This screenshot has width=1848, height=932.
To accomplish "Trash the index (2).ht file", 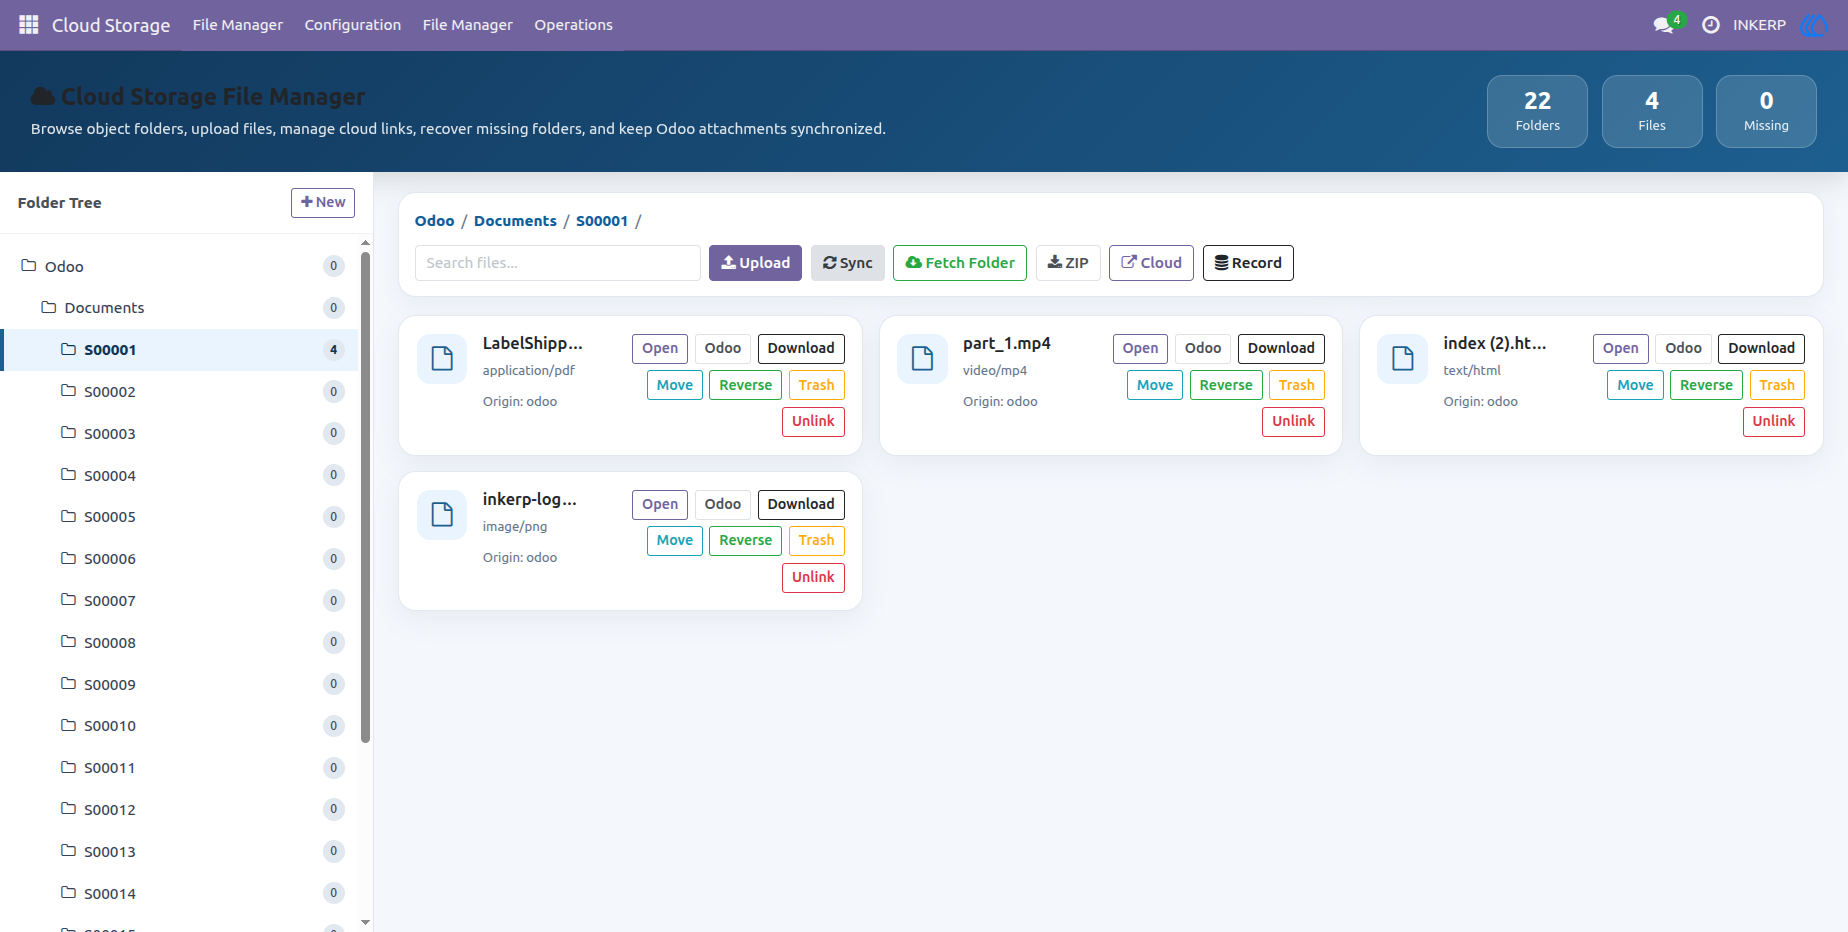I will pos(1777,385).
